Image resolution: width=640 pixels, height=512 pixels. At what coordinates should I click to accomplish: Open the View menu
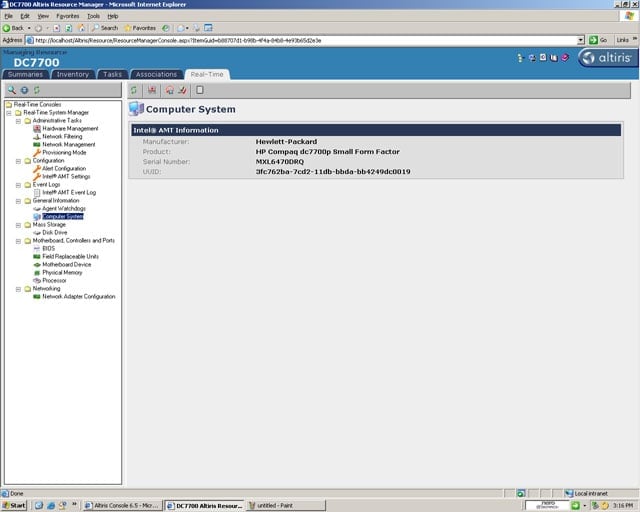(43, 16)
